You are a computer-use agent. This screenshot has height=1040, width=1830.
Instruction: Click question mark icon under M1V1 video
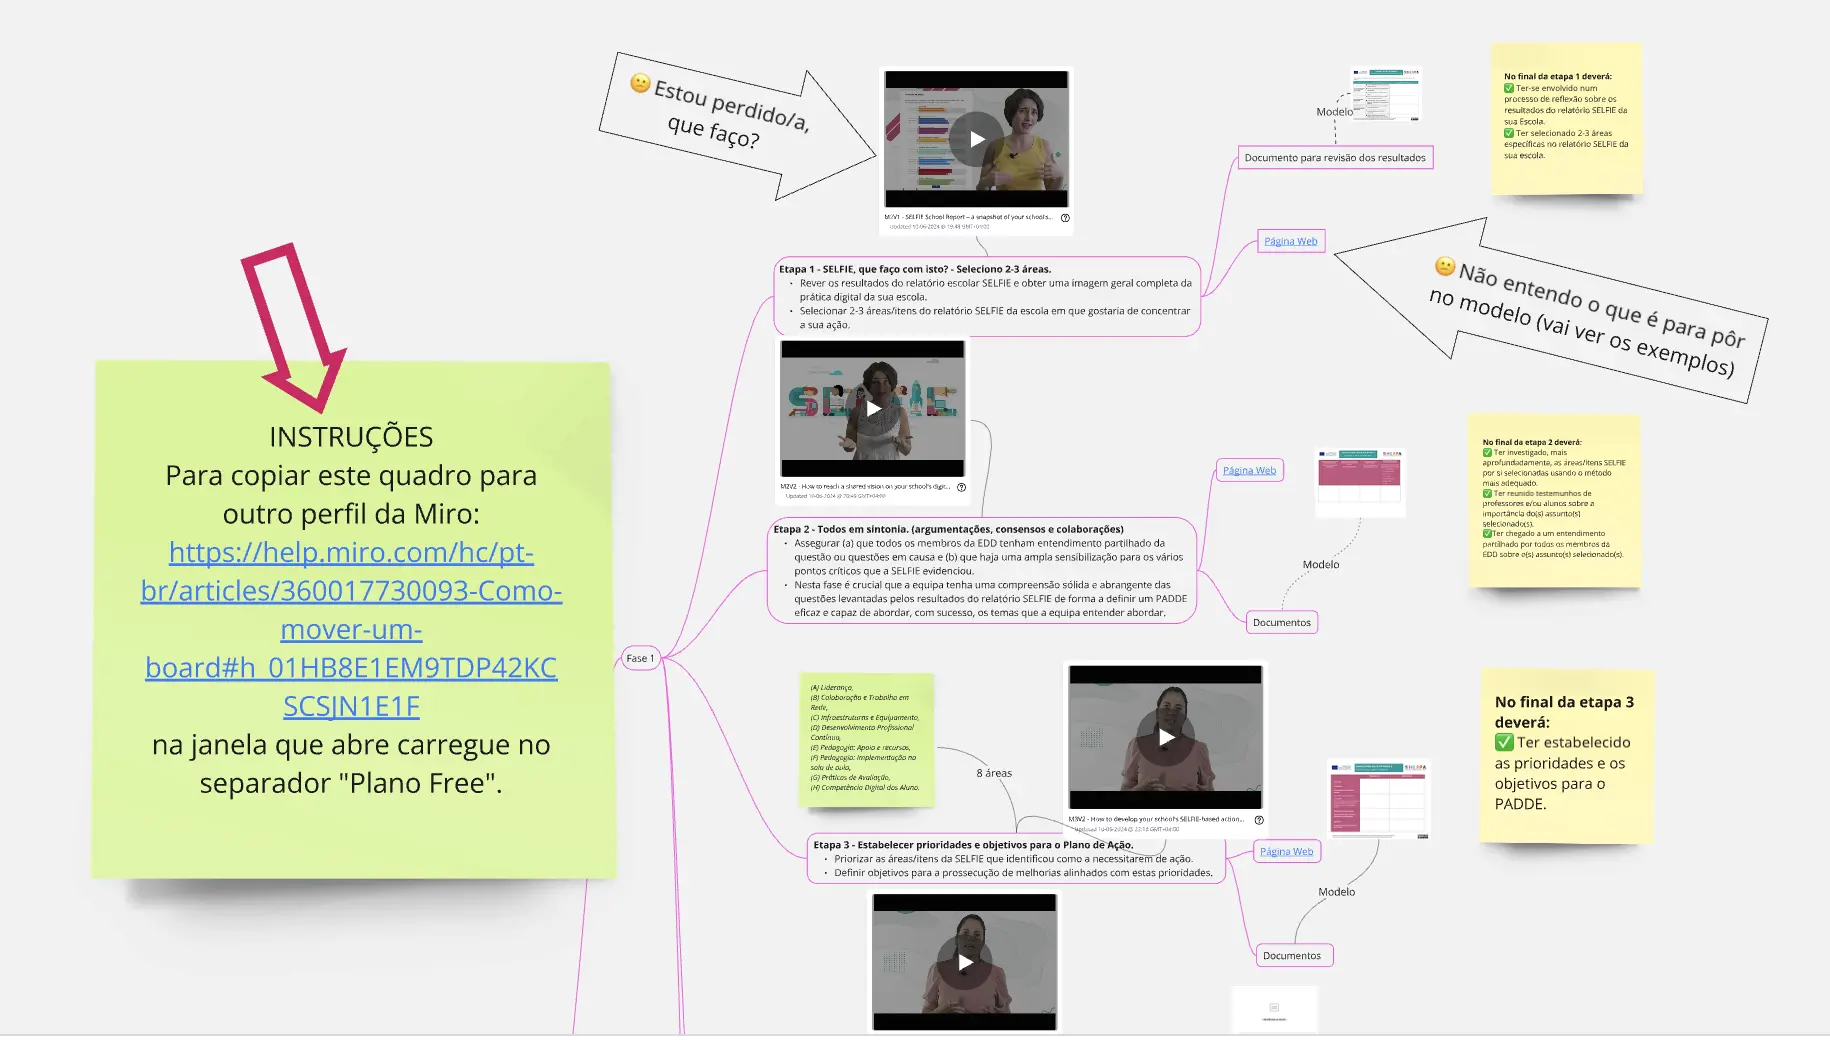(1065, 218)
